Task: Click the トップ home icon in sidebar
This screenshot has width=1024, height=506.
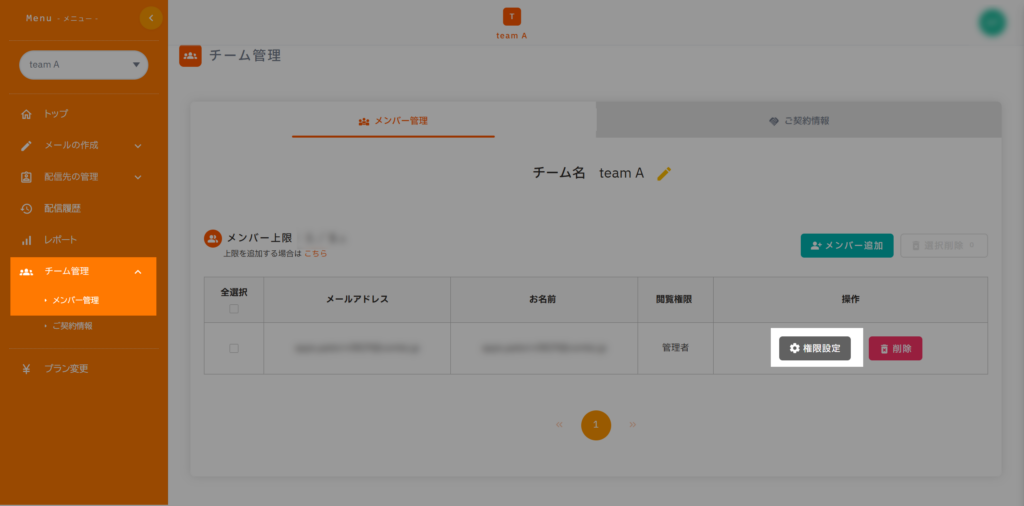Action: pos(27,114)
